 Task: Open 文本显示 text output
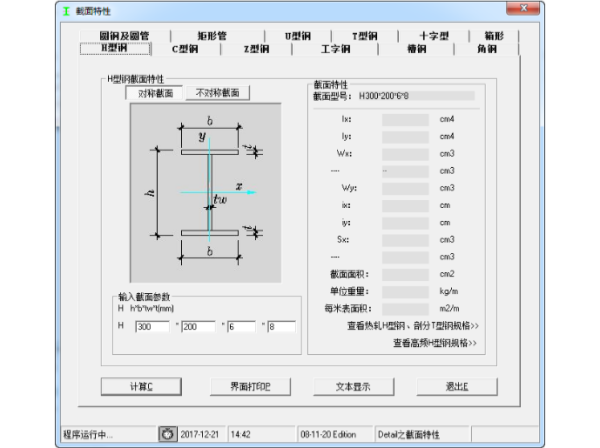coord(342,386)
